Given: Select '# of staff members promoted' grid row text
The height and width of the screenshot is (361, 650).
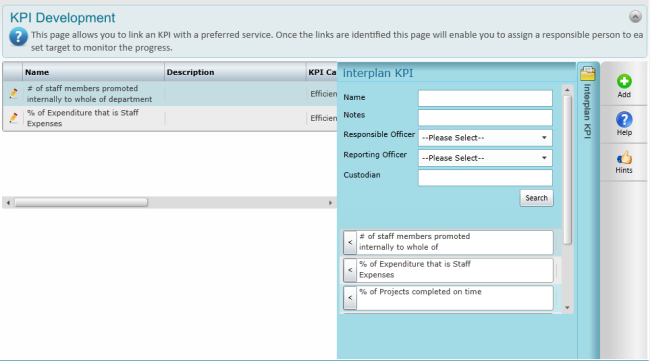Looking at the screenshot, I should point(89,94).
